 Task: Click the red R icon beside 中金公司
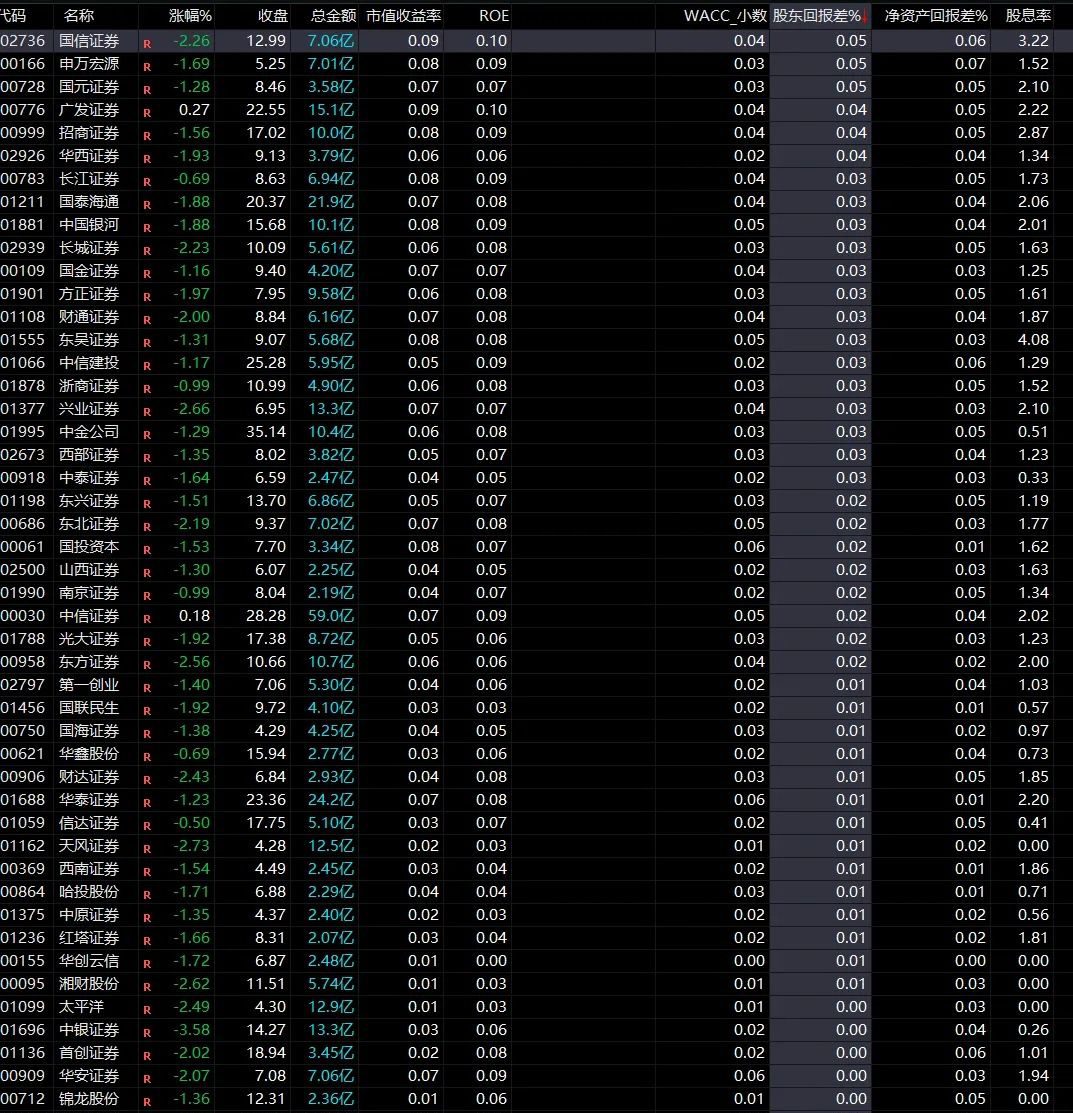147,435
